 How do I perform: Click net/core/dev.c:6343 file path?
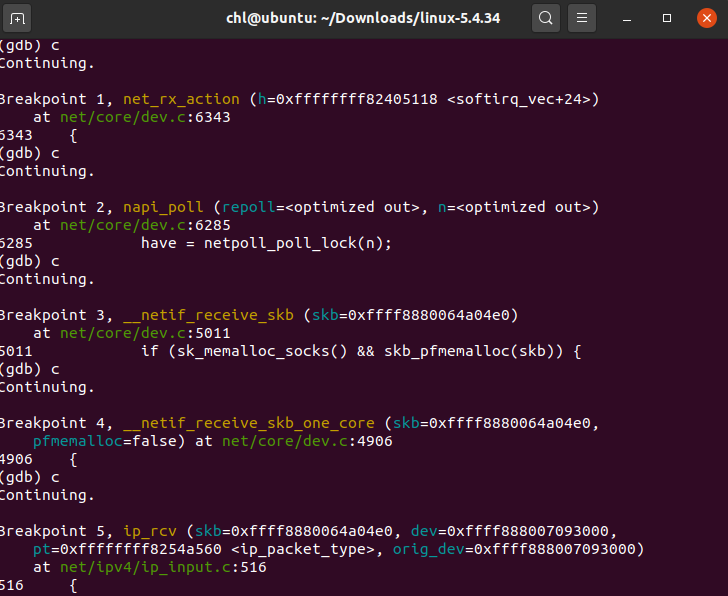coord(145,117)
